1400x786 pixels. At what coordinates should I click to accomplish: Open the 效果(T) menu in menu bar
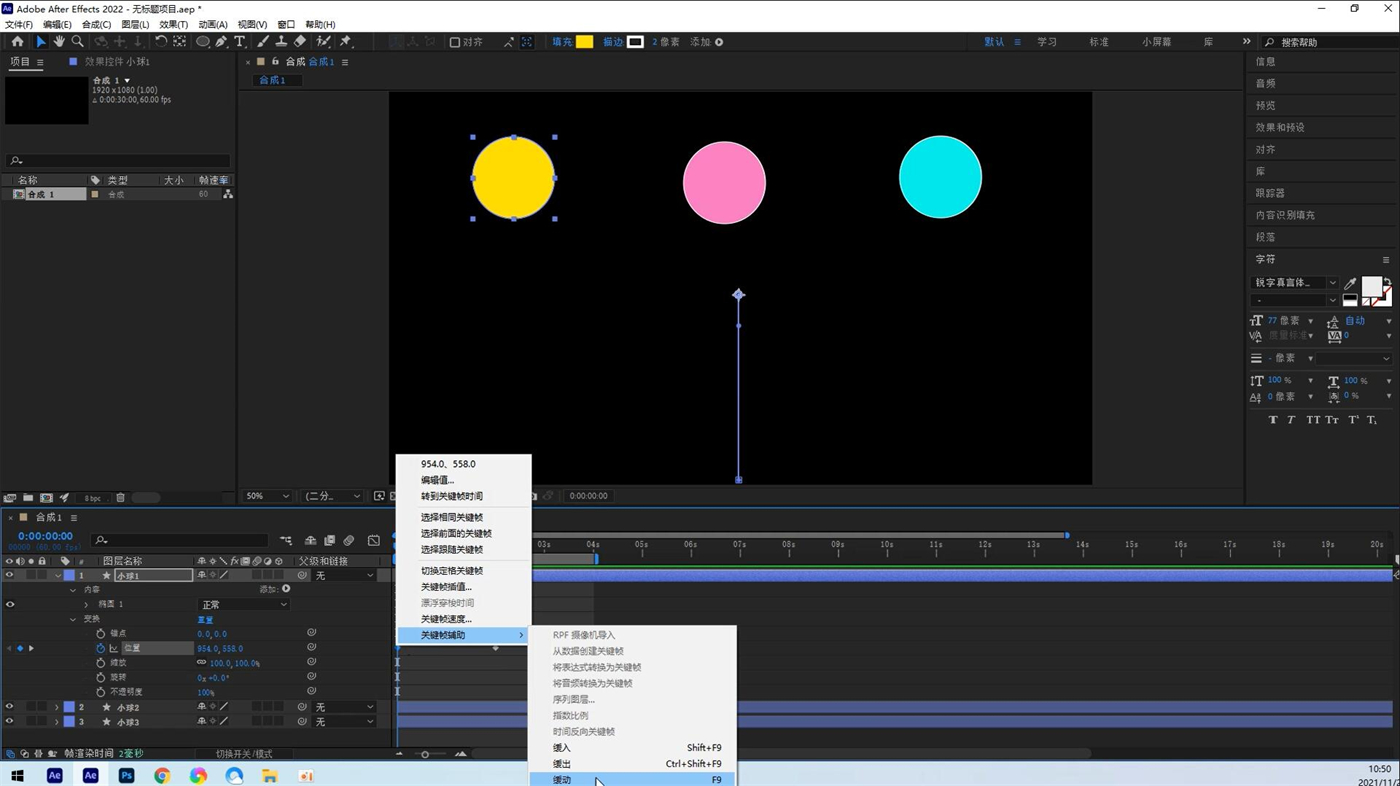coord(173,24)
